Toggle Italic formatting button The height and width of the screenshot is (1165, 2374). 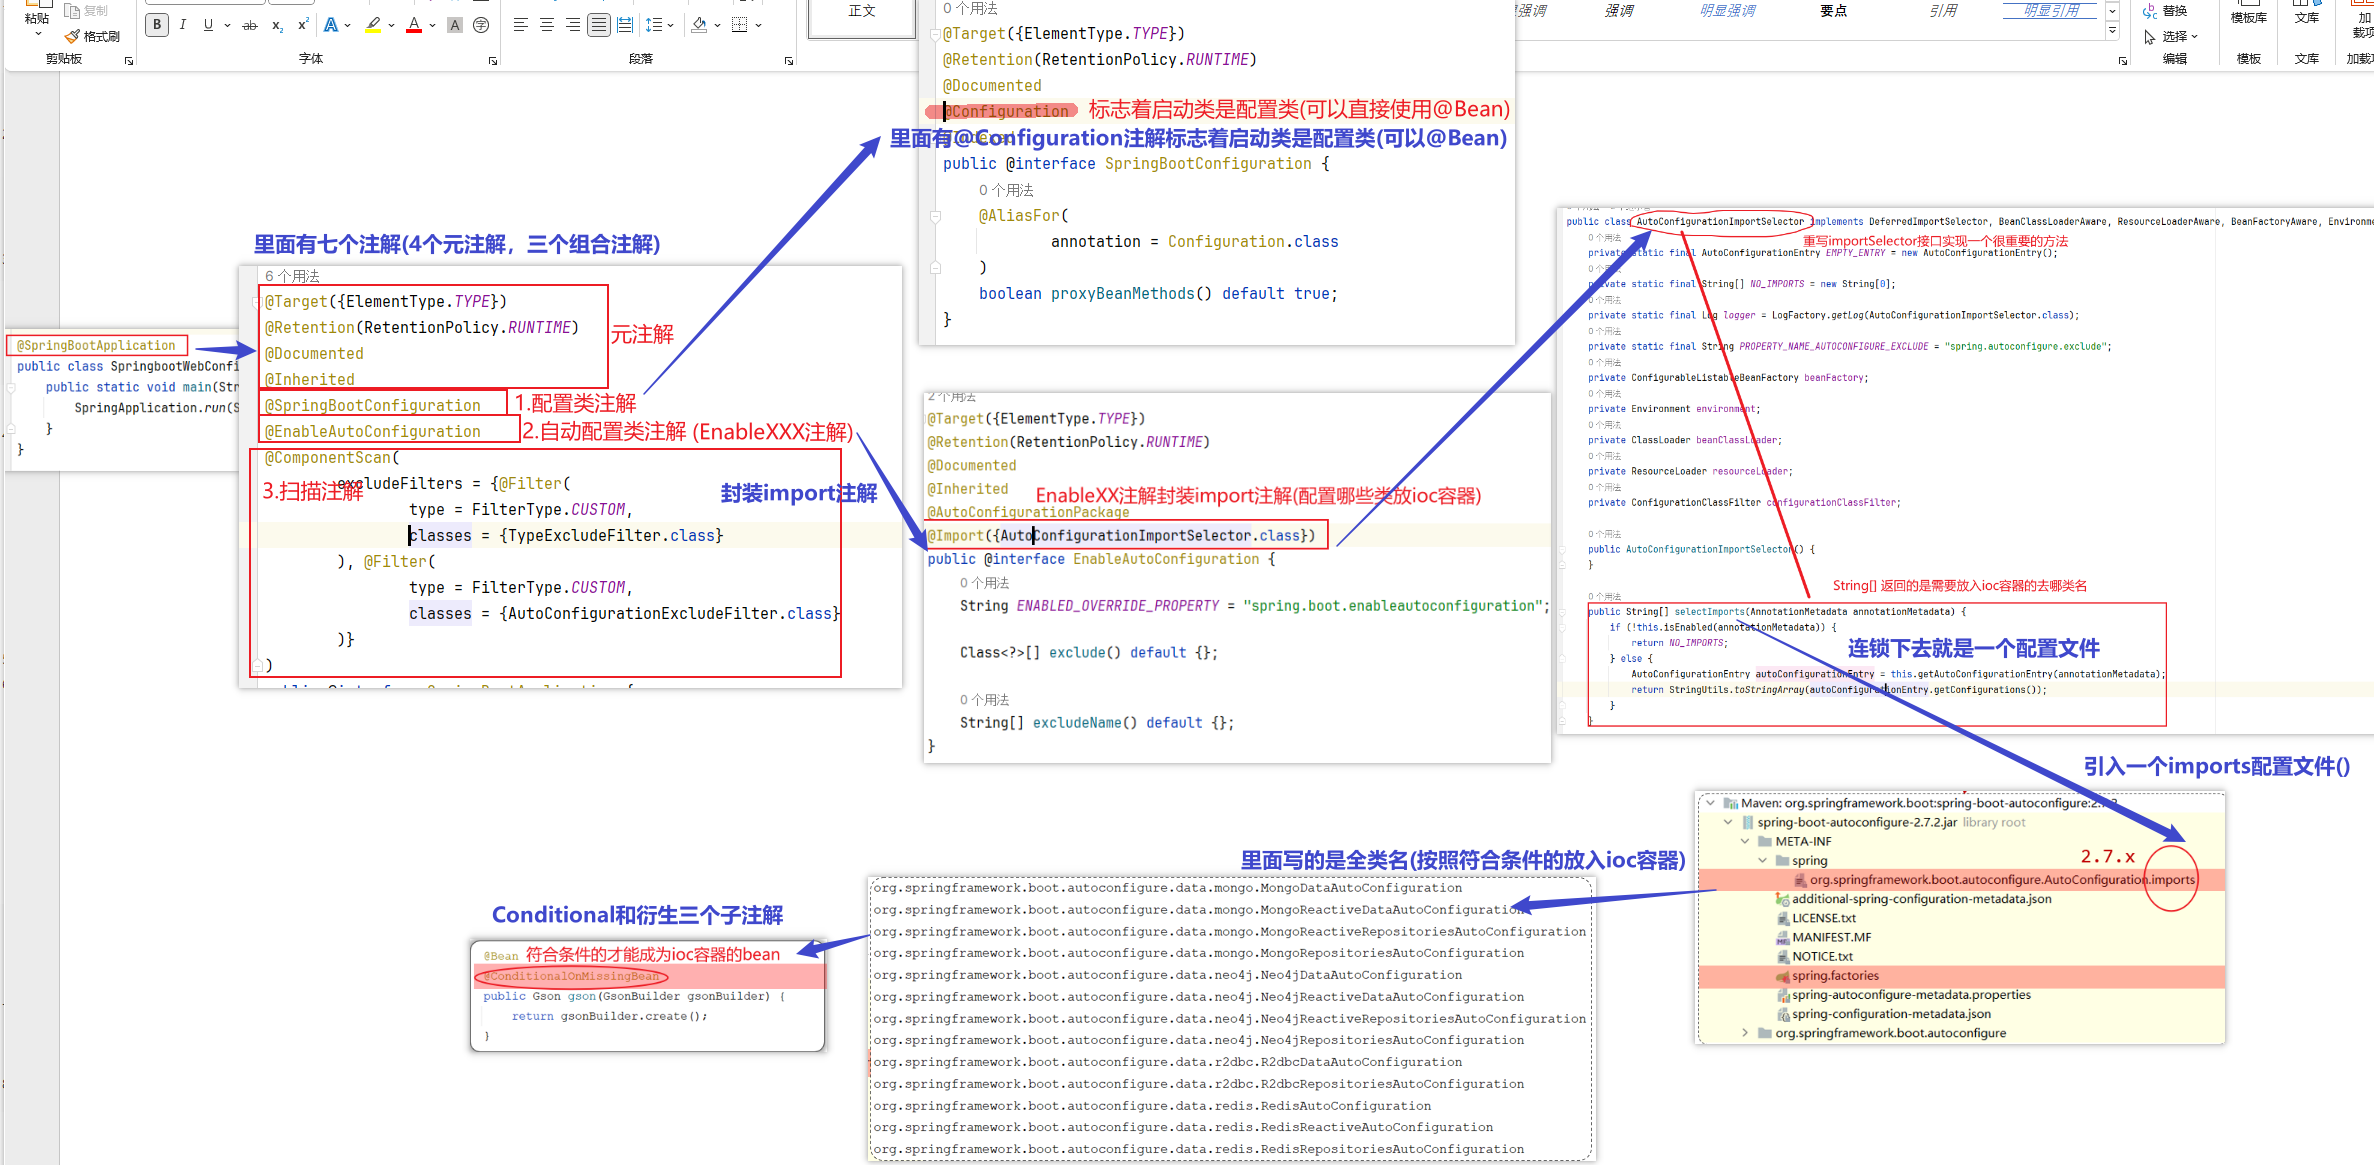pos(182,25)
